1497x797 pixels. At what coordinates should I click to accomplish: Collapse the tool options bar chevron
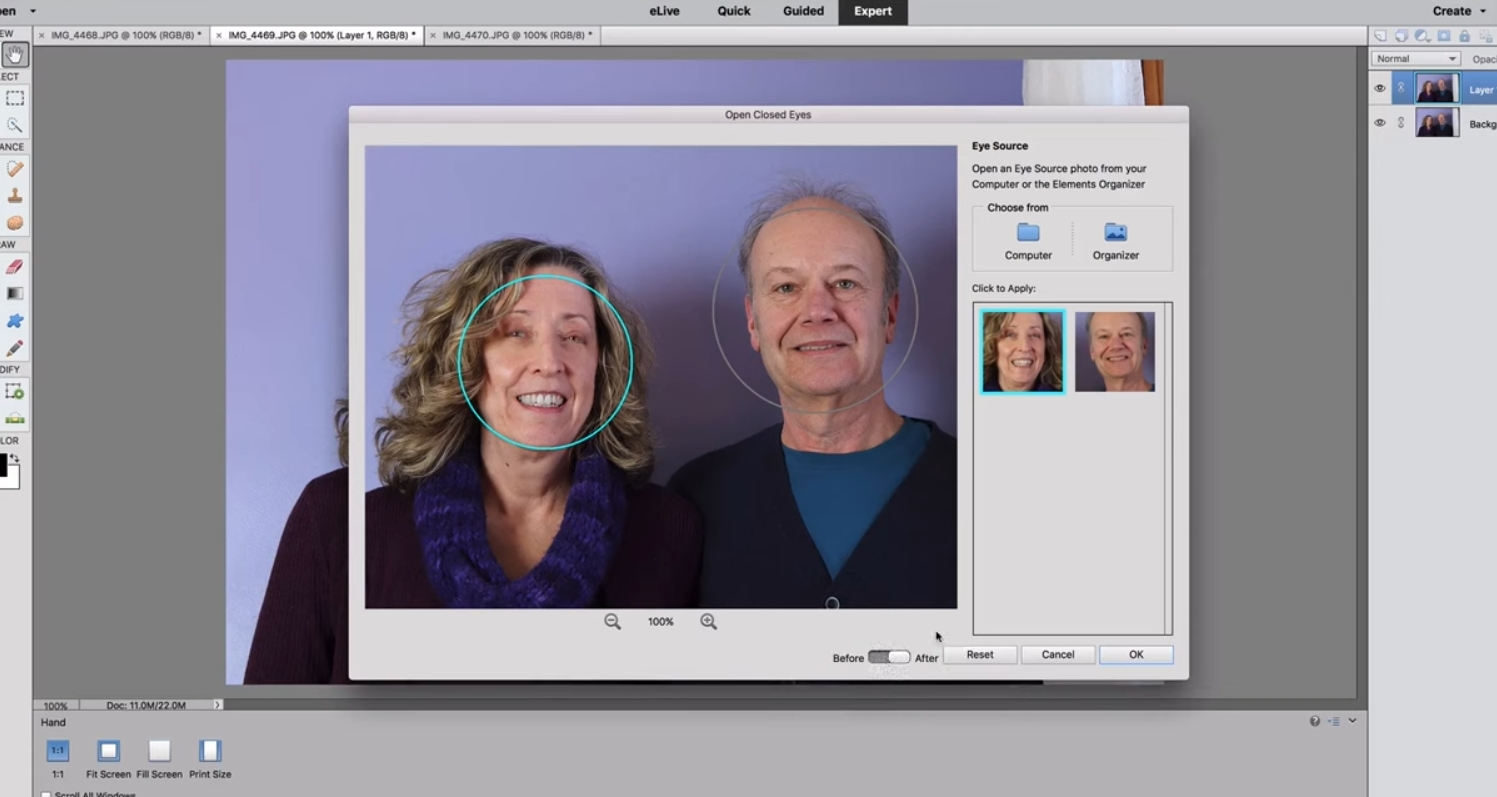click(1353, 721)
